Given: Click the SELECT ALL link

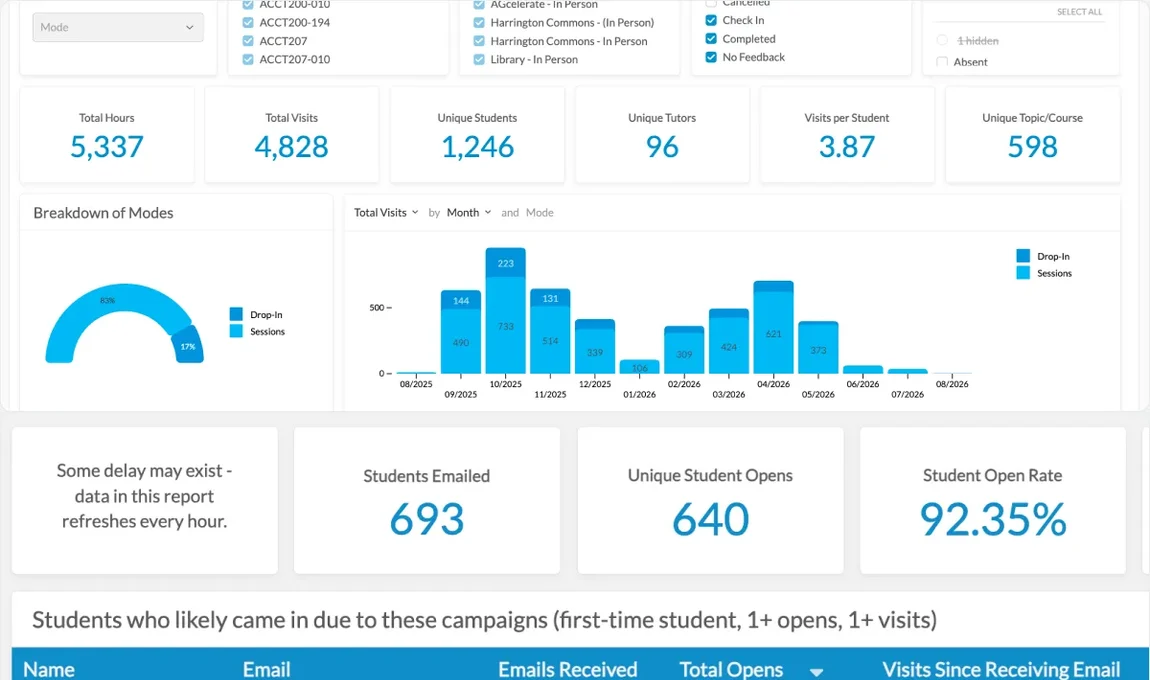Looking at the screenshot, I should pyautogui.click(x=1079, y=12).
